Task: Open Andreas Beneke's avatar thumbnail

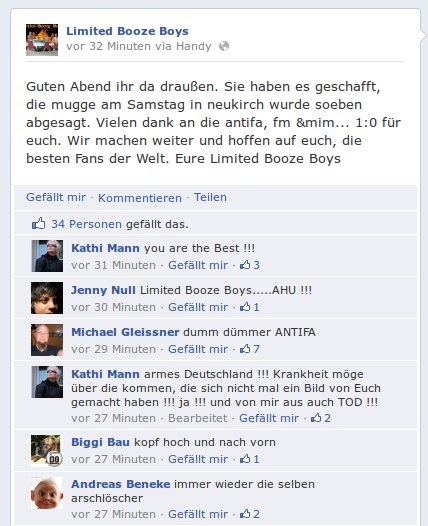Action: (x=47, y=492)
